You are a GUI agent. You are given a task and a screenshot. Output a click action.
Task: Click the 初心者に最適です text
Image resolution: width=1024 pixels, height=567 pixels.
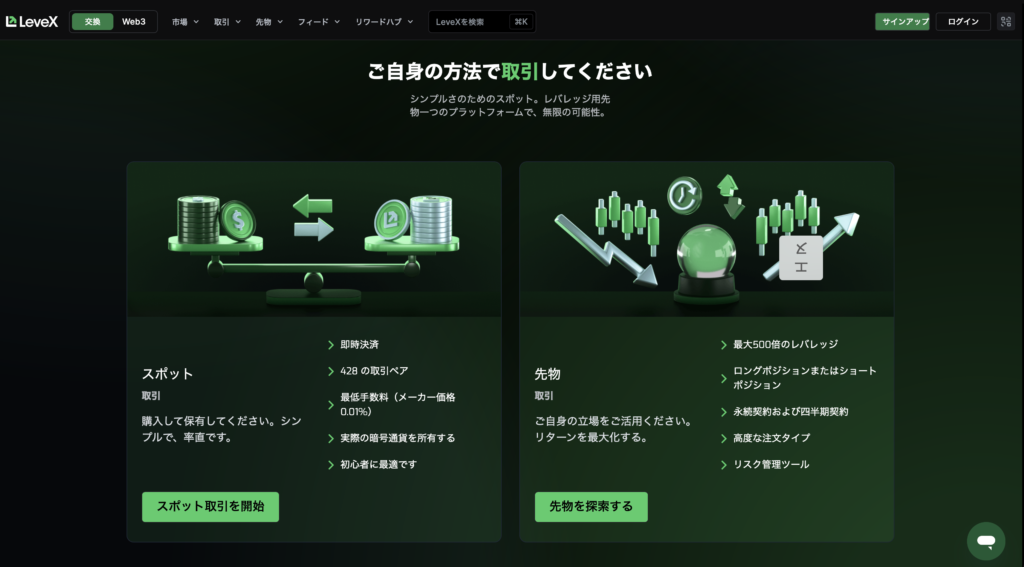(378, 465)
